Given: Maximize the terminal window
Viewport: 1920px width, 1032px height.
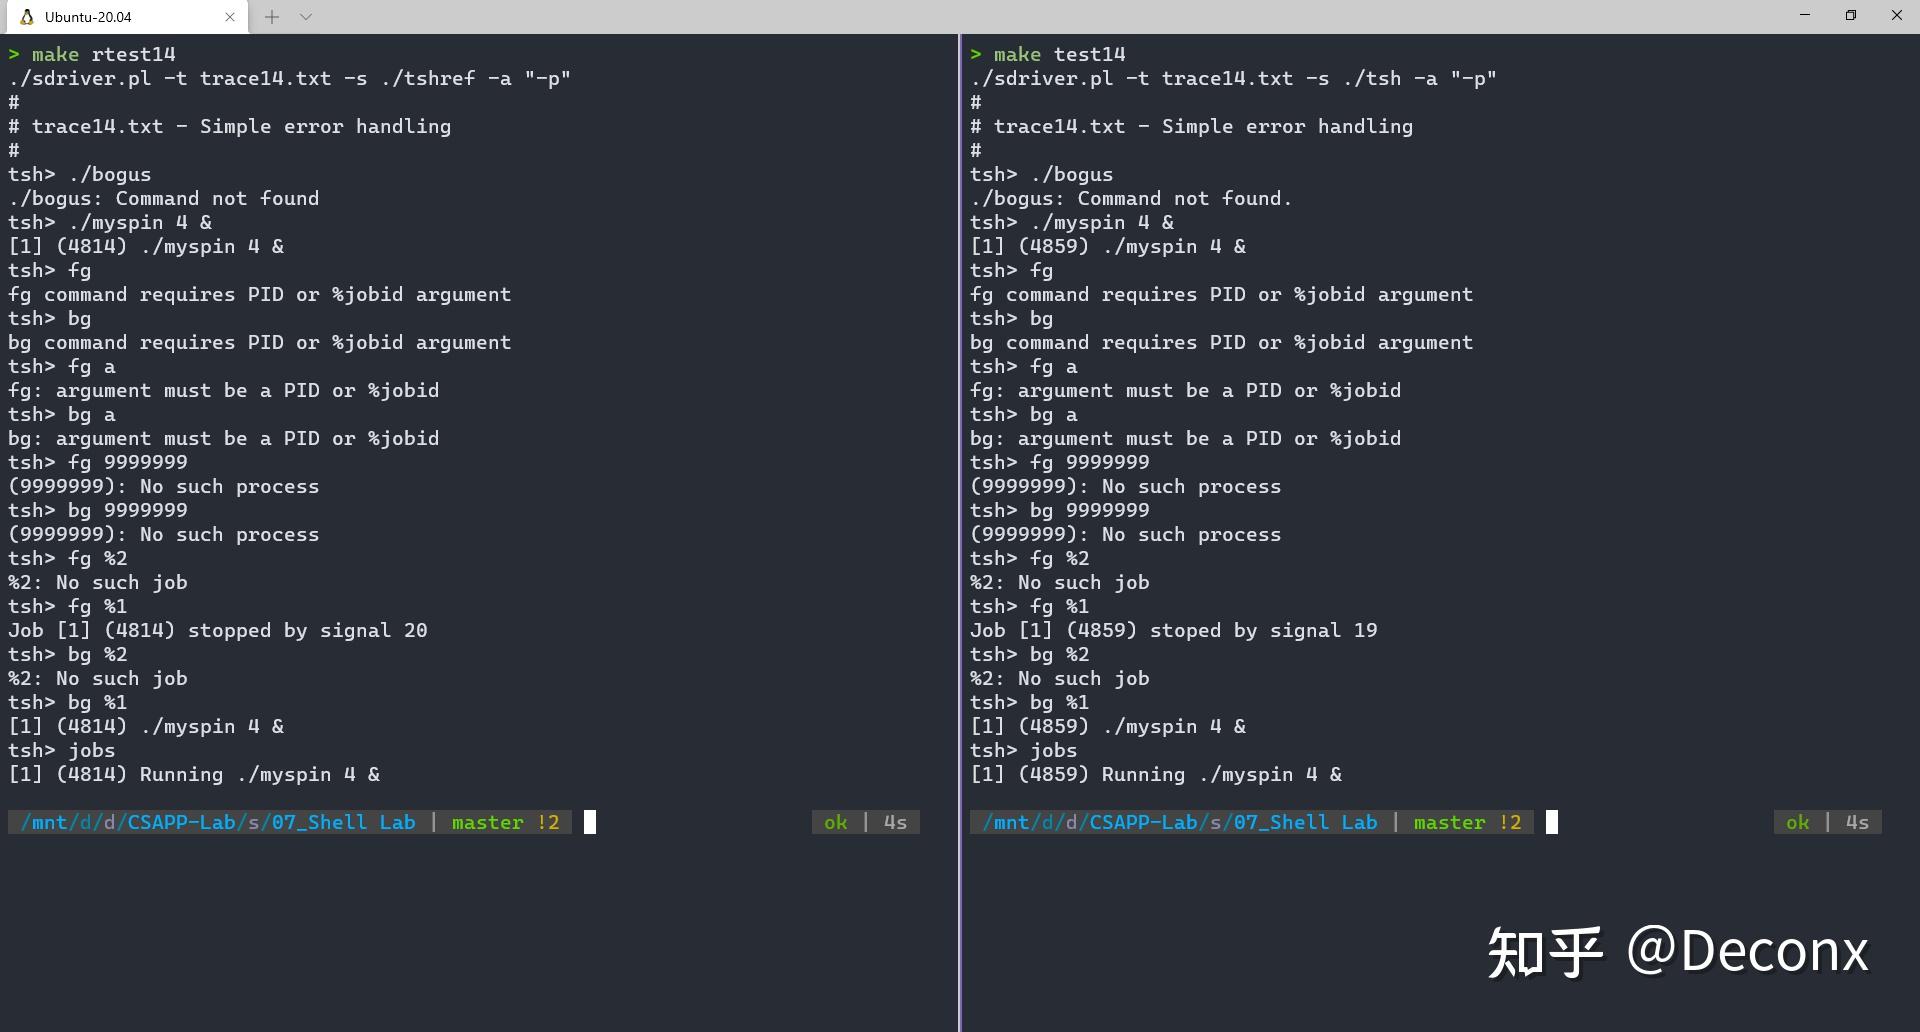Looking at the screenshot, I should pos(1850,15).
